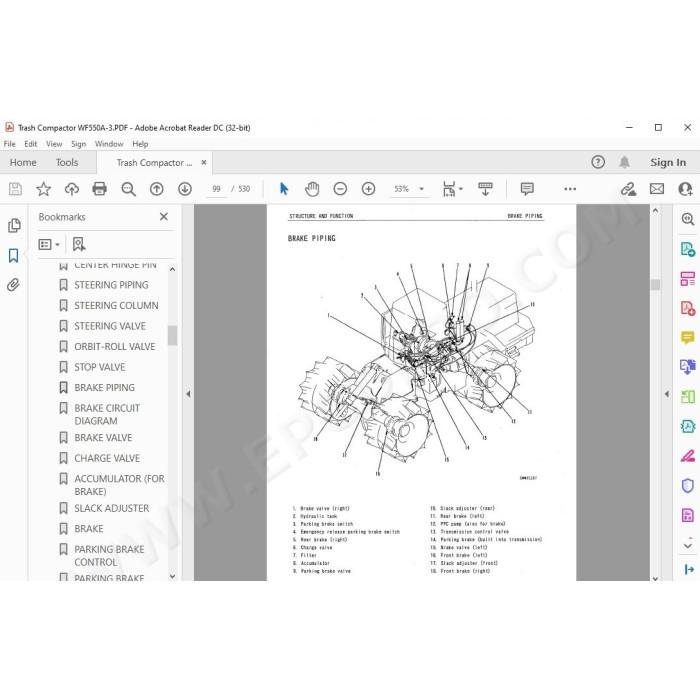Toggle Page Thumbnails panel icon
The height and width of the screenshot is (700, 700).
click(14, 225)
